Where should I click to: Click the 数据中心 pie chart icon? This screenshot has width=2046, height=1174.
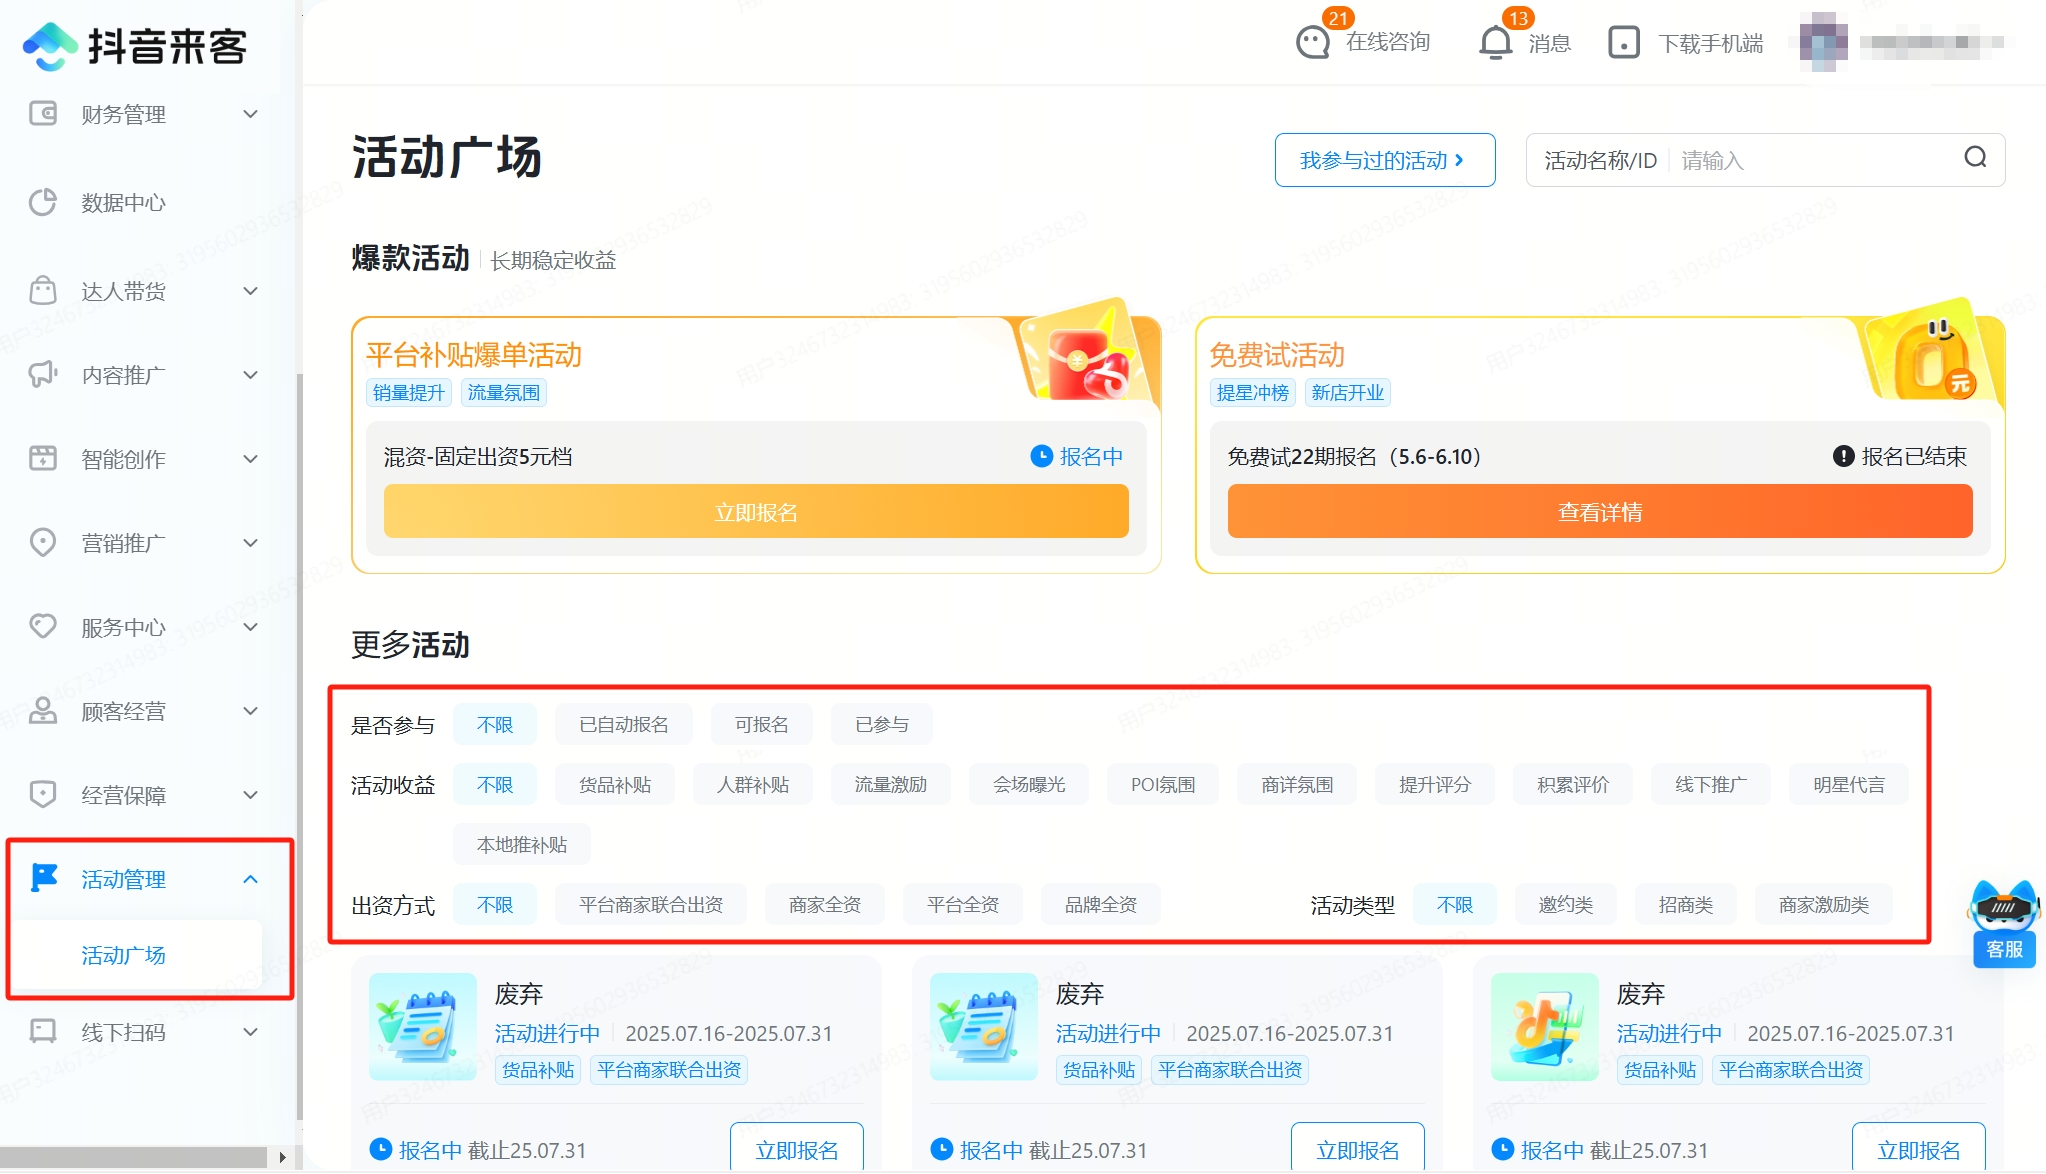[x=43, y=202]
